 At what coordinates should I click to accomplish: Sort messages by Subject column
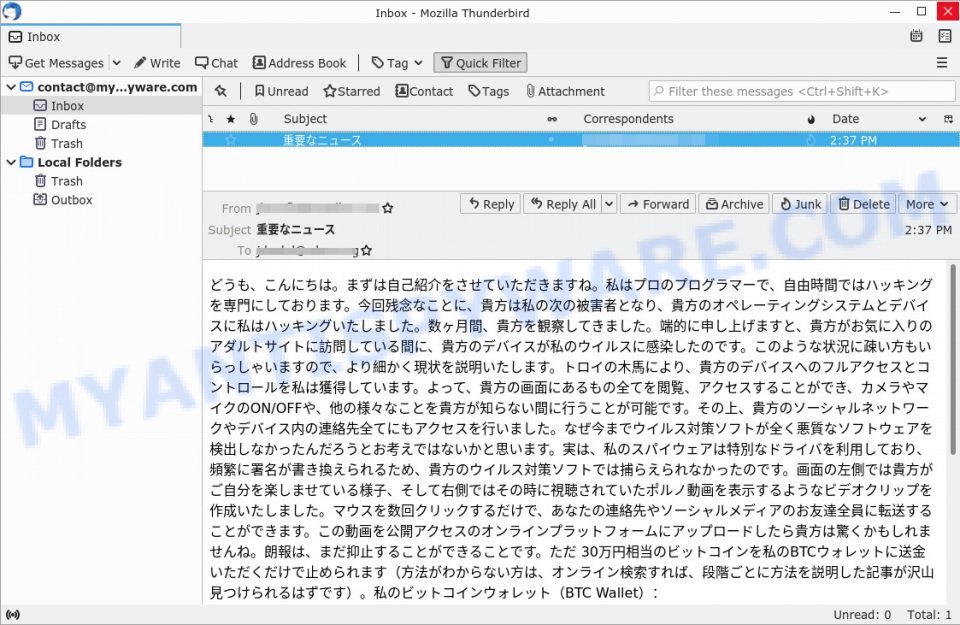[306, 119]
